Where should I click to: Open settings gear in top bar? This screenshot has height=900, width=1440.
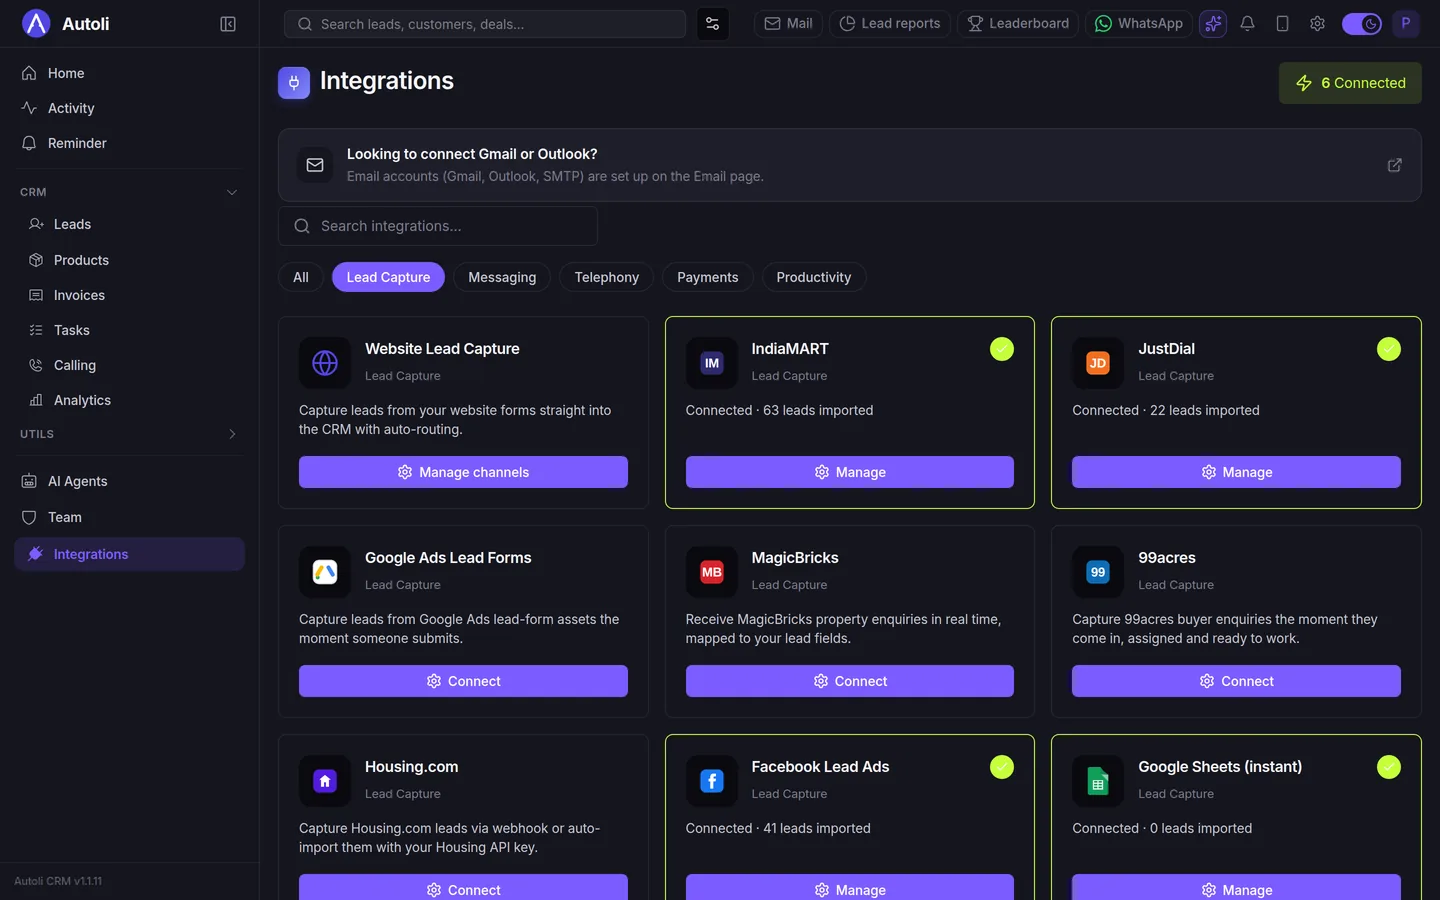click(1317, 24)
